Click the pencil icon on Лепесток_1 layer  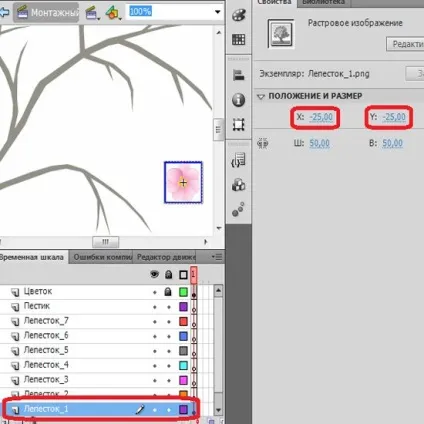pos(140,409)
